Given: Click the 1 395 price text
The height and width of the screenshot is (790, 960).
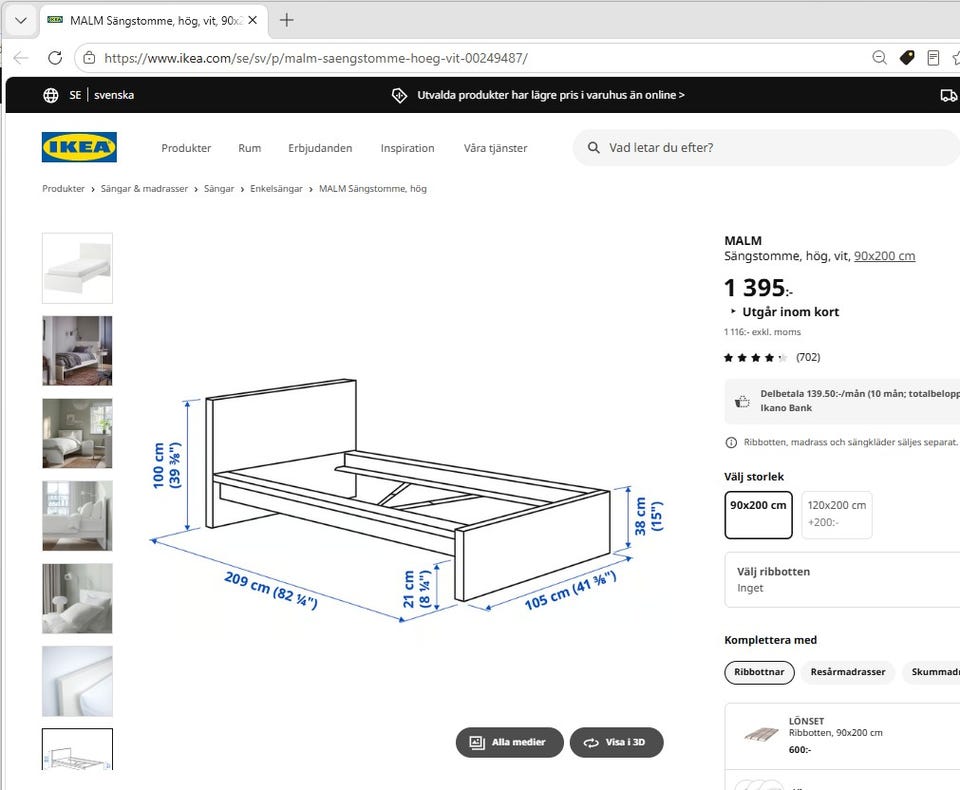Looking at the screenshot, I should tap(758, 288).
